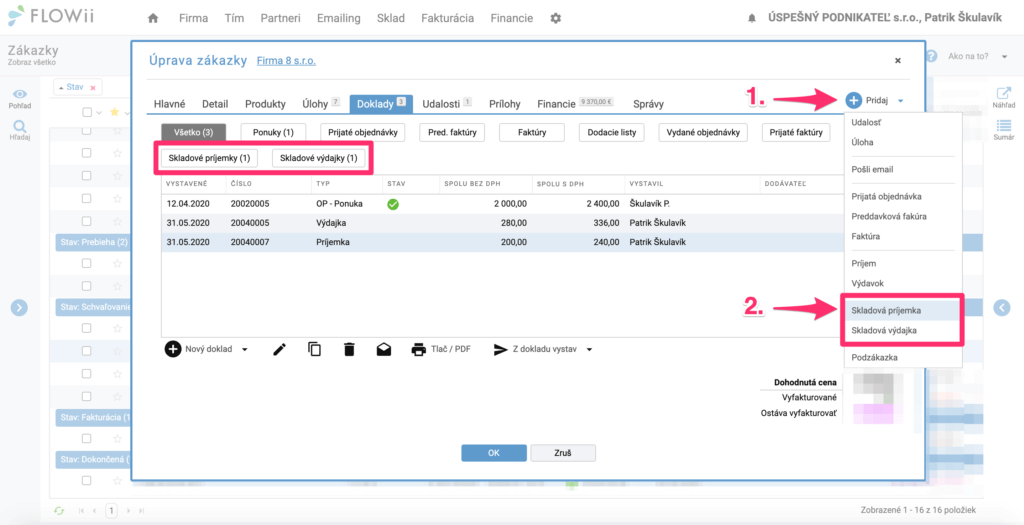This screenshot has height=525, width=1024.
Task: Click the copy document icon
Action: pos(314,349)
